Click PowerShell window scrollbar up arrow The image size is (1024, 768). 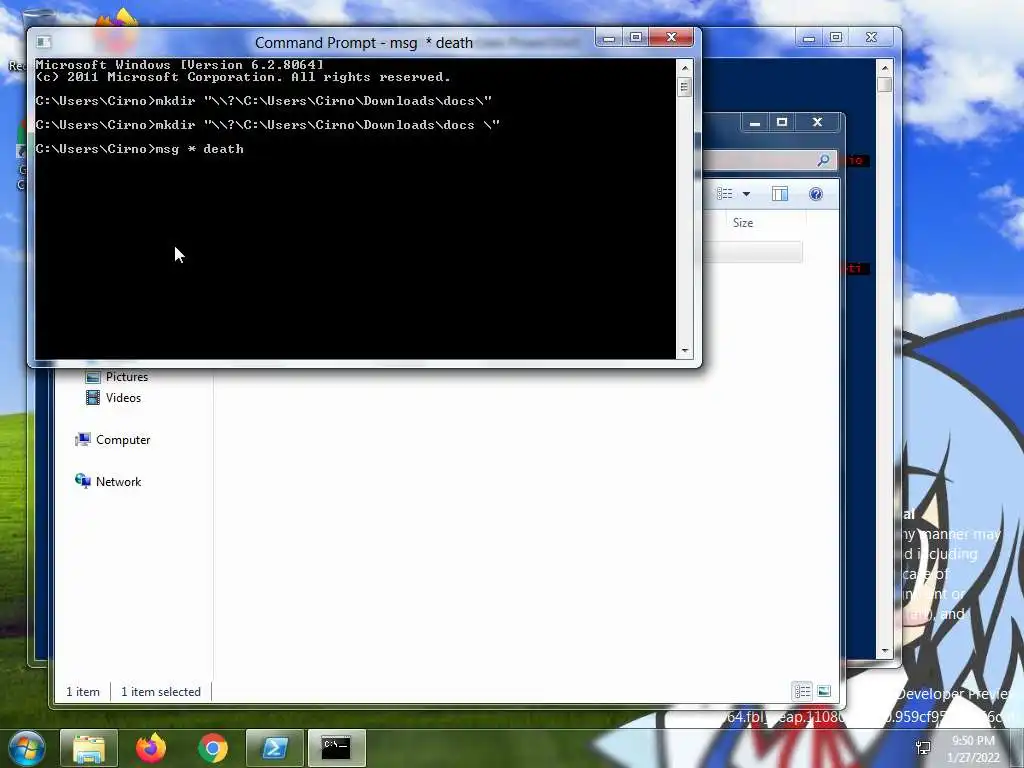tap(885, 68)
